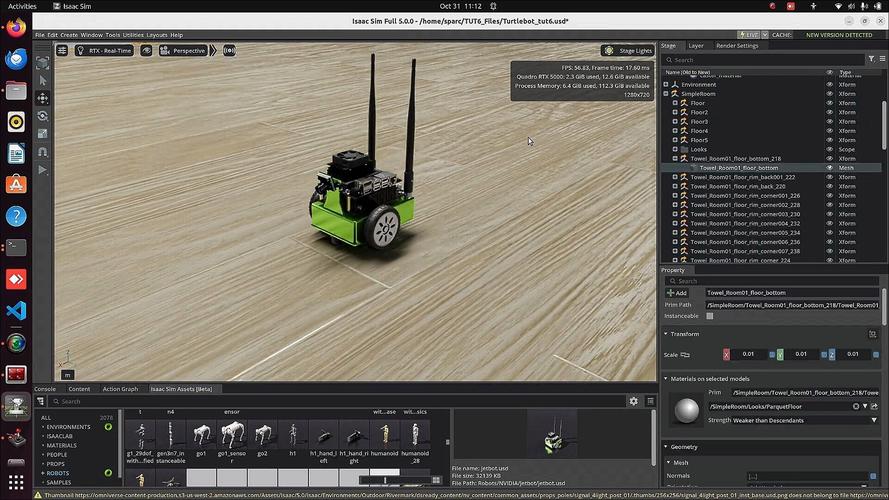Switch to the Render Settings tab

737,45
